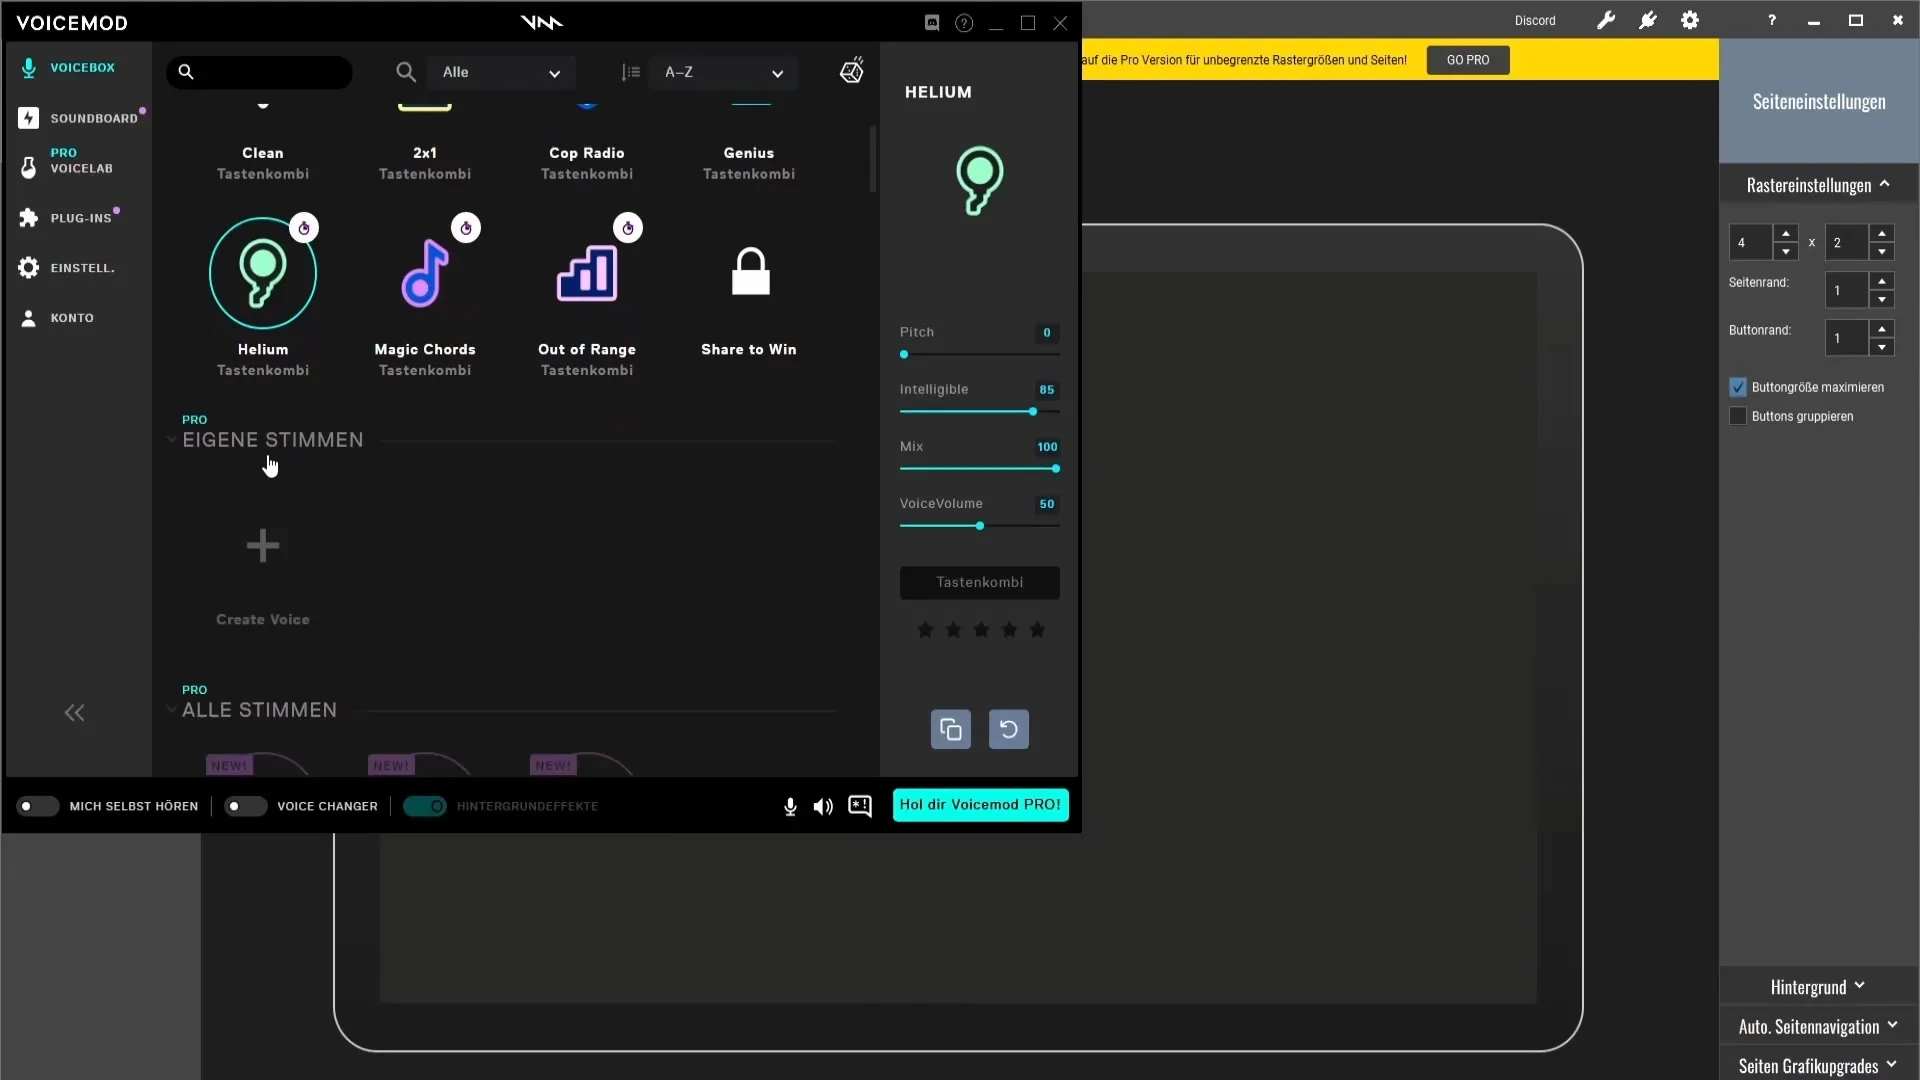The image size is (1920, 1080).
Task: Expand the Hintergrund section
Action: [1818, 987]
